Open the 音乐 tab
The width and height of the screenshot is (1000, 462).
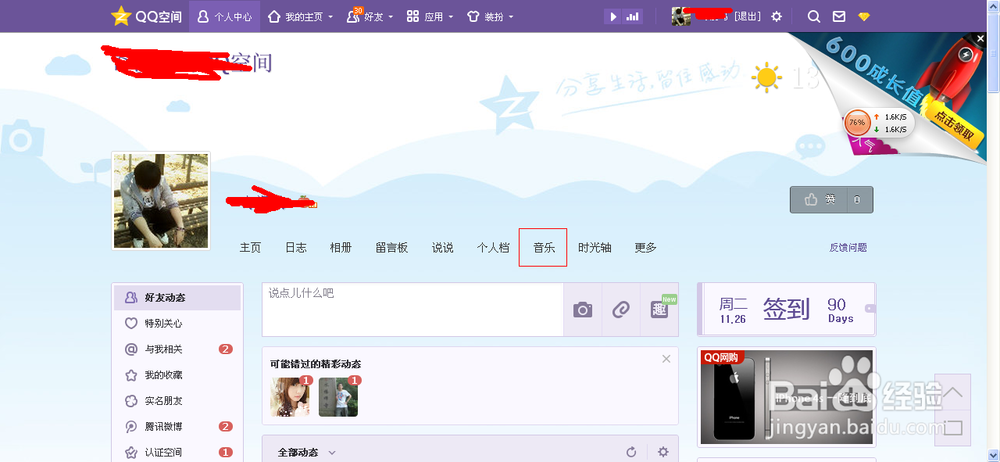pos(543,248)
